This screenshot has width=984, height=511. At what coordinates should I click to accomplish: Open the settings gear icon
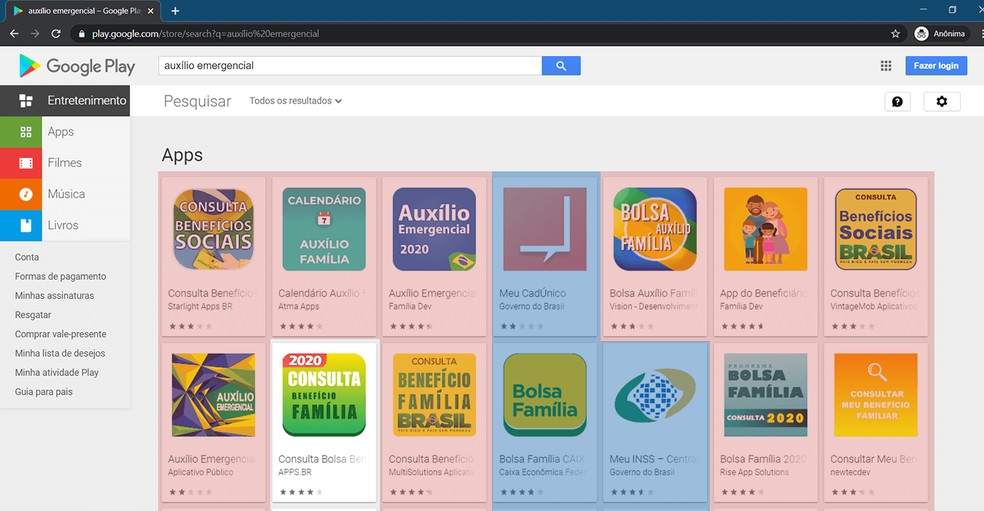click(x=941, y=101)
